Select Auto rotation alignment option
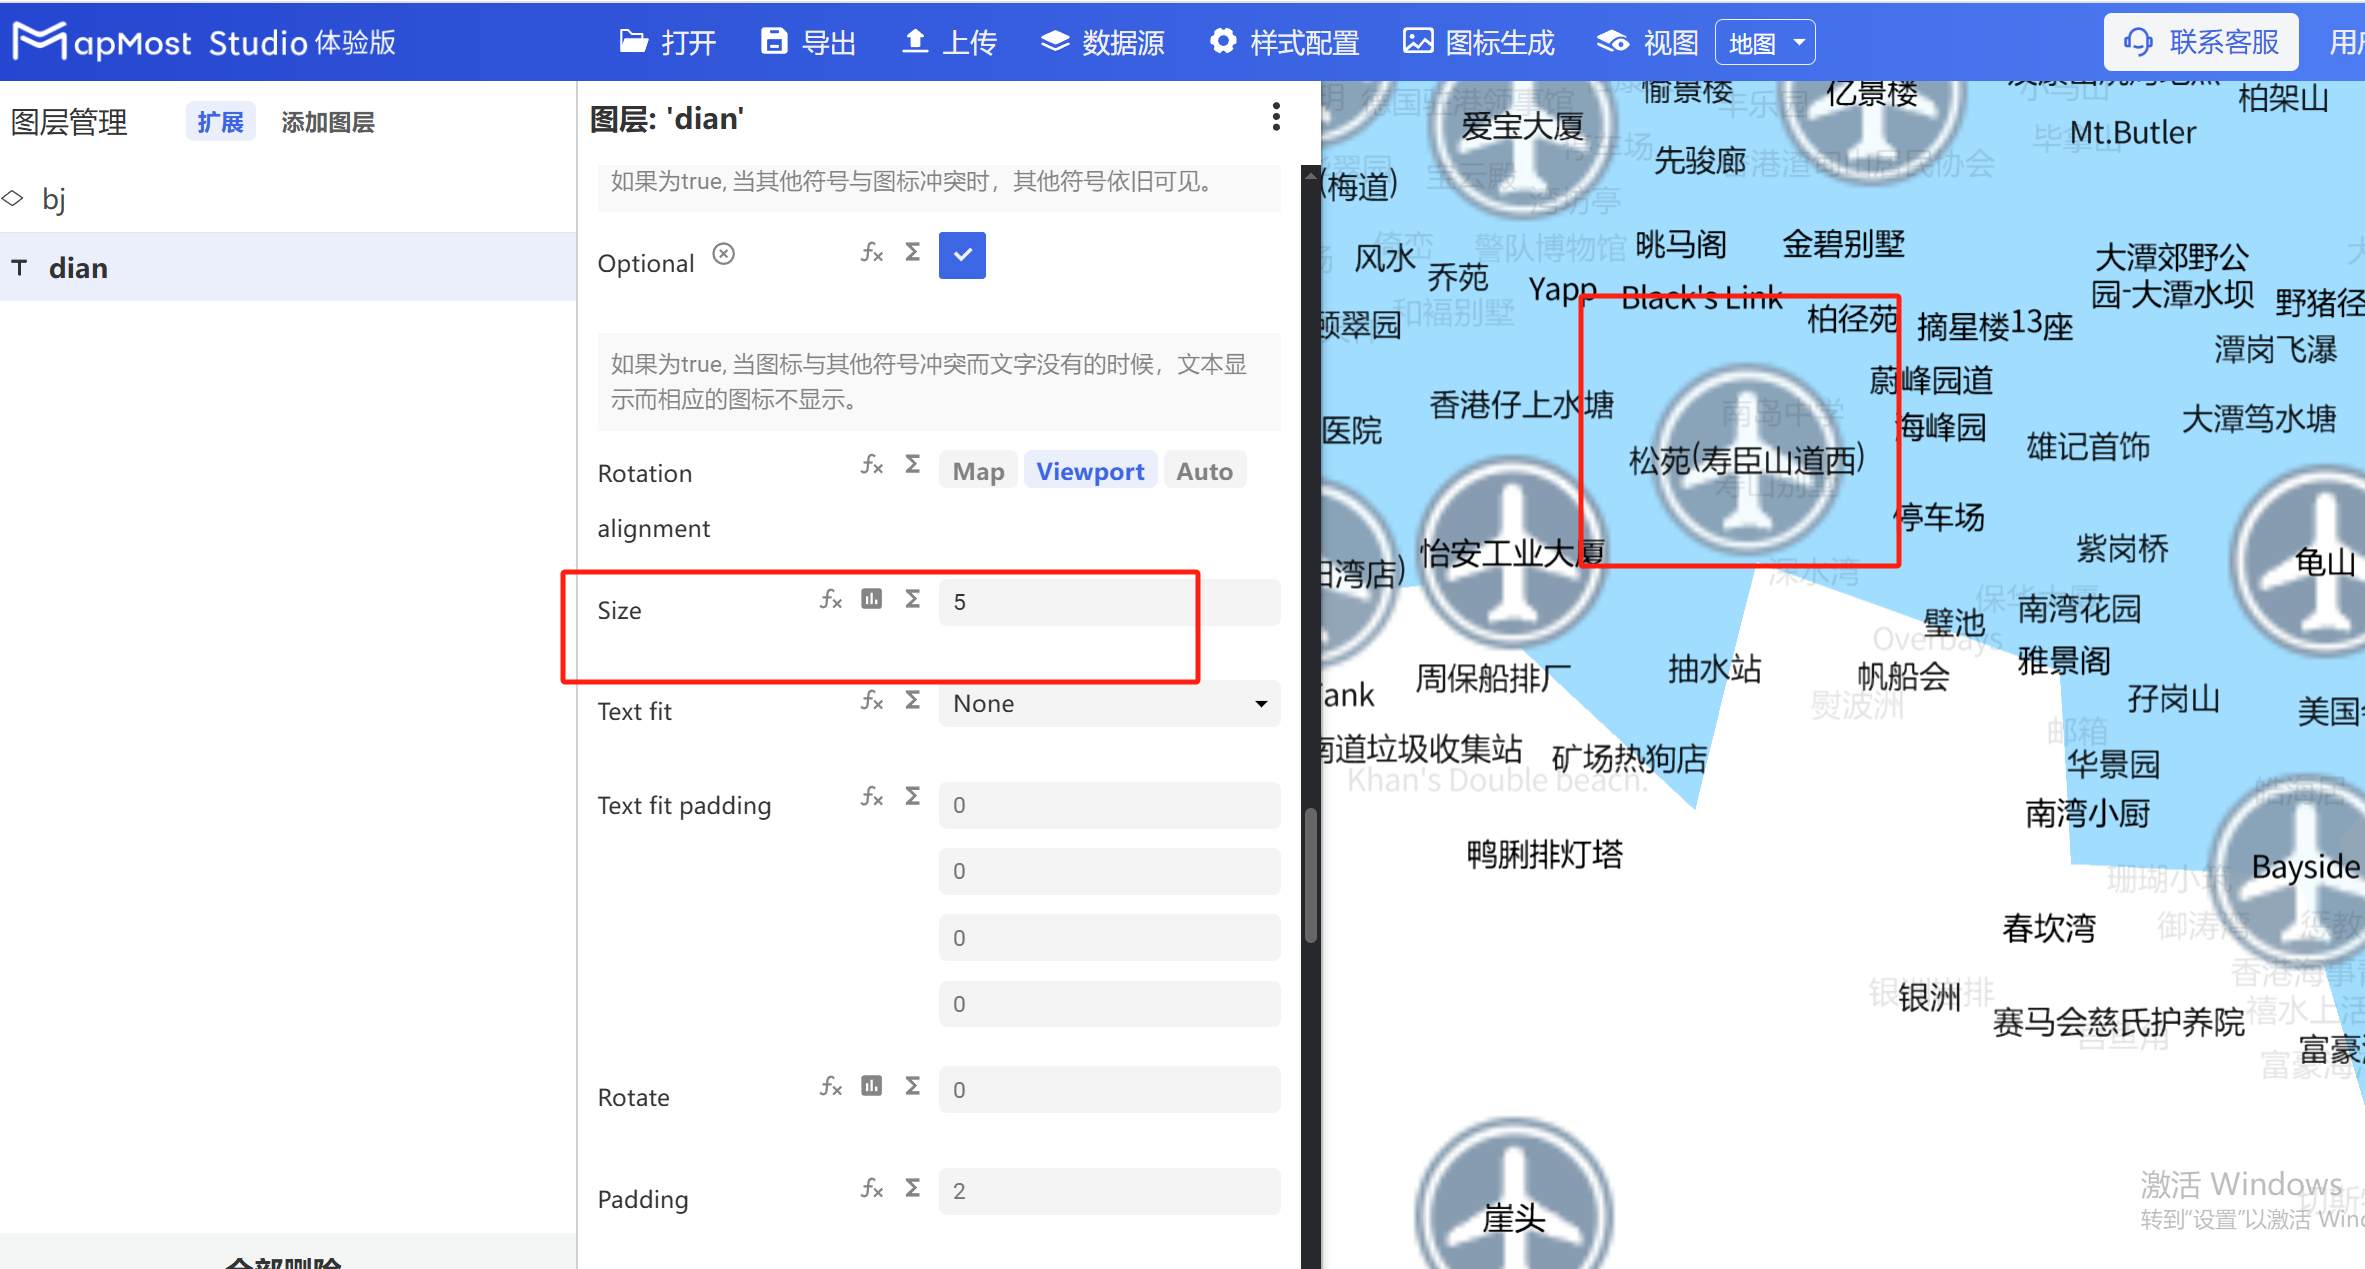 pyautogui.click(x=1203, y=470)
